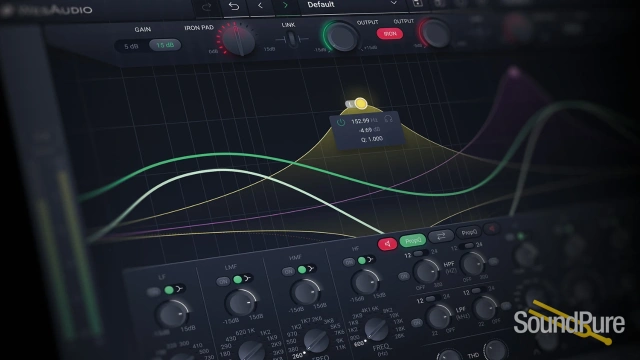Click the -4.89 dB gain value
Screen dimensions: 640x360
365,130
